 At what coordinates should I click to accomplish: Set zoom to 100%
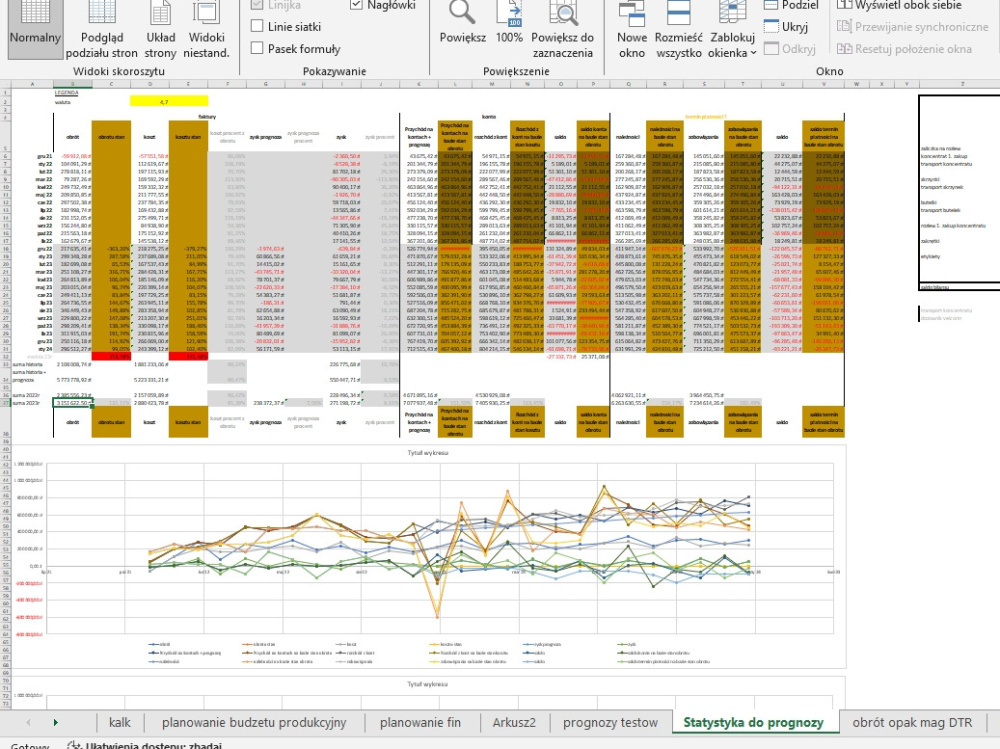tap(509, 23)
